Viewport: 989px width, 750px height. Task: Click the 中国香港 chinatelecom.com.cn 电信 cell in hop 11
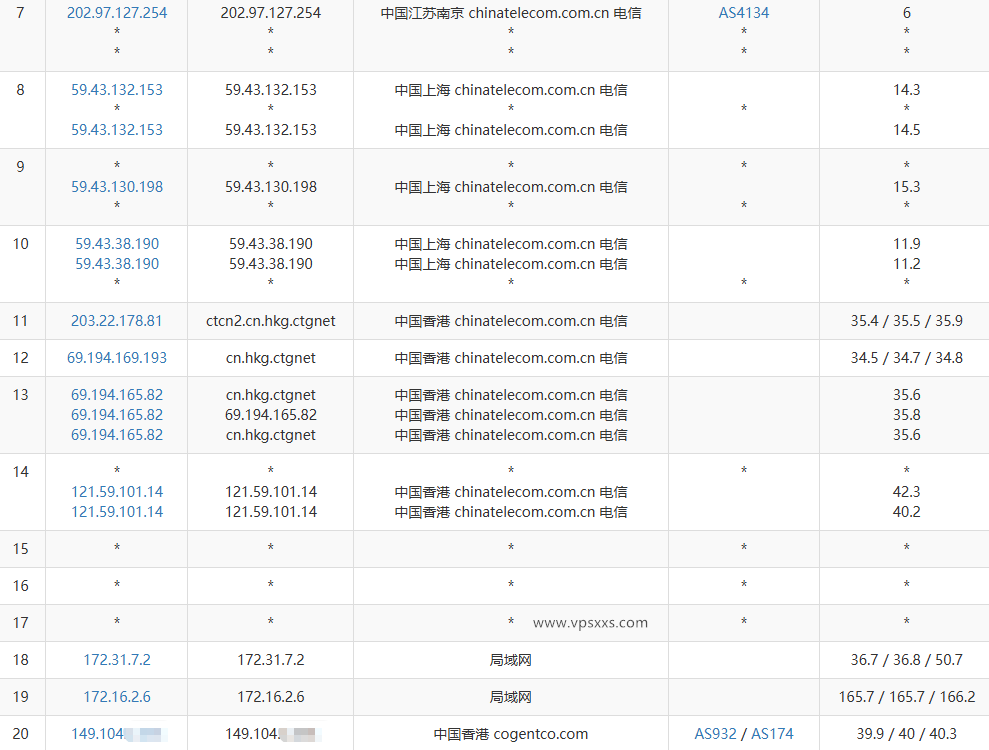pos(511,320)
